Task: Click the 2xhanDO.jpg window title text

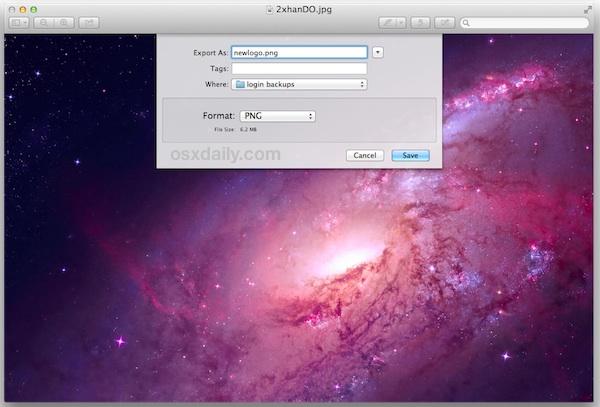Action: point(304,10)
